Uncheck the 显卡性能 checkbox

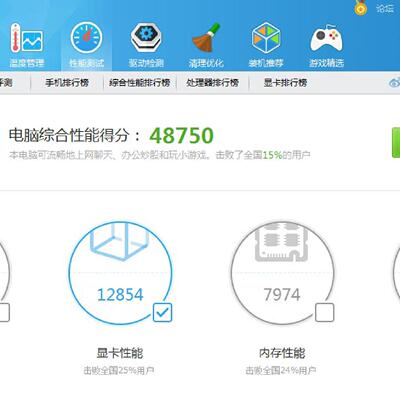click(163, 312)
